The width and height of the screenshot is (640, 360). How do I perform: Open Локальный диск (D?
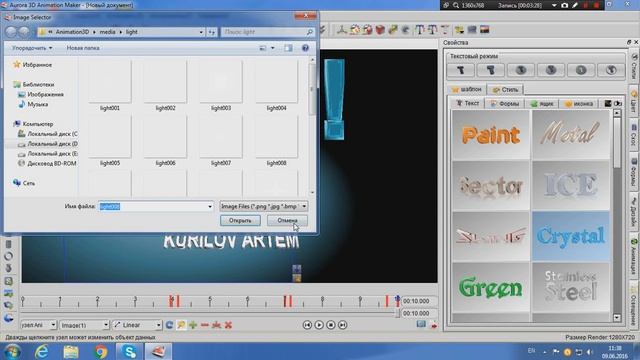point(52,144)
